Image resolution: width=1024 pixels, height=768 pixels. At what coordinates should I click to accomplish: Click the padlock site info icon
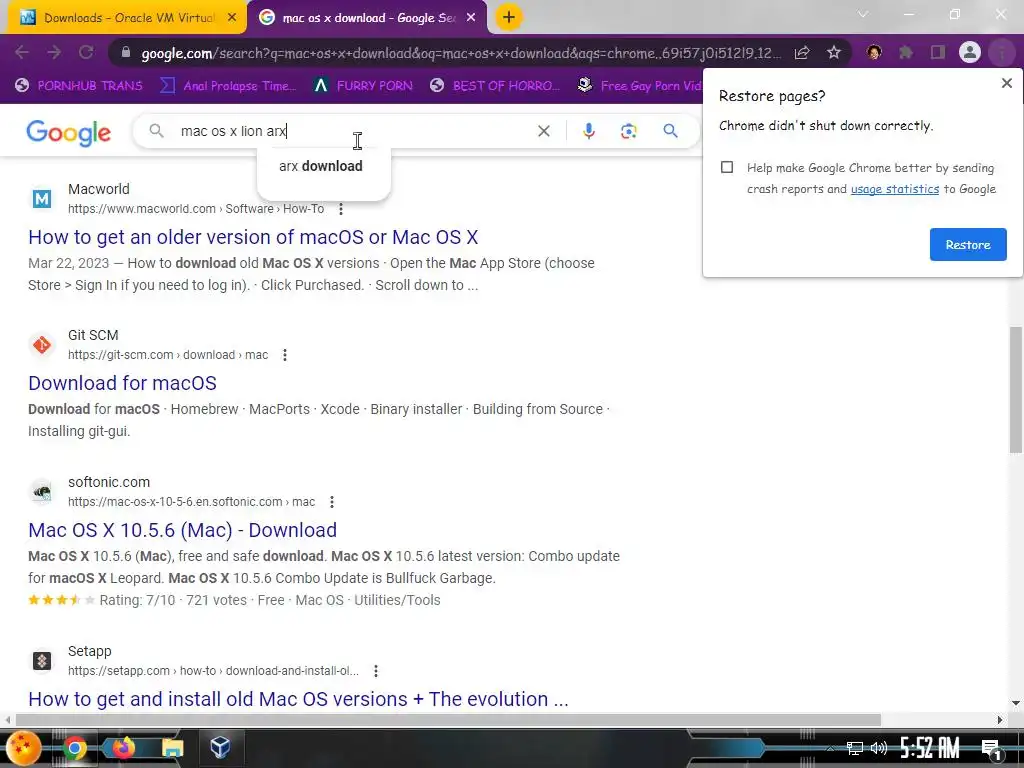pyautogui.click(x=126, y=53)
